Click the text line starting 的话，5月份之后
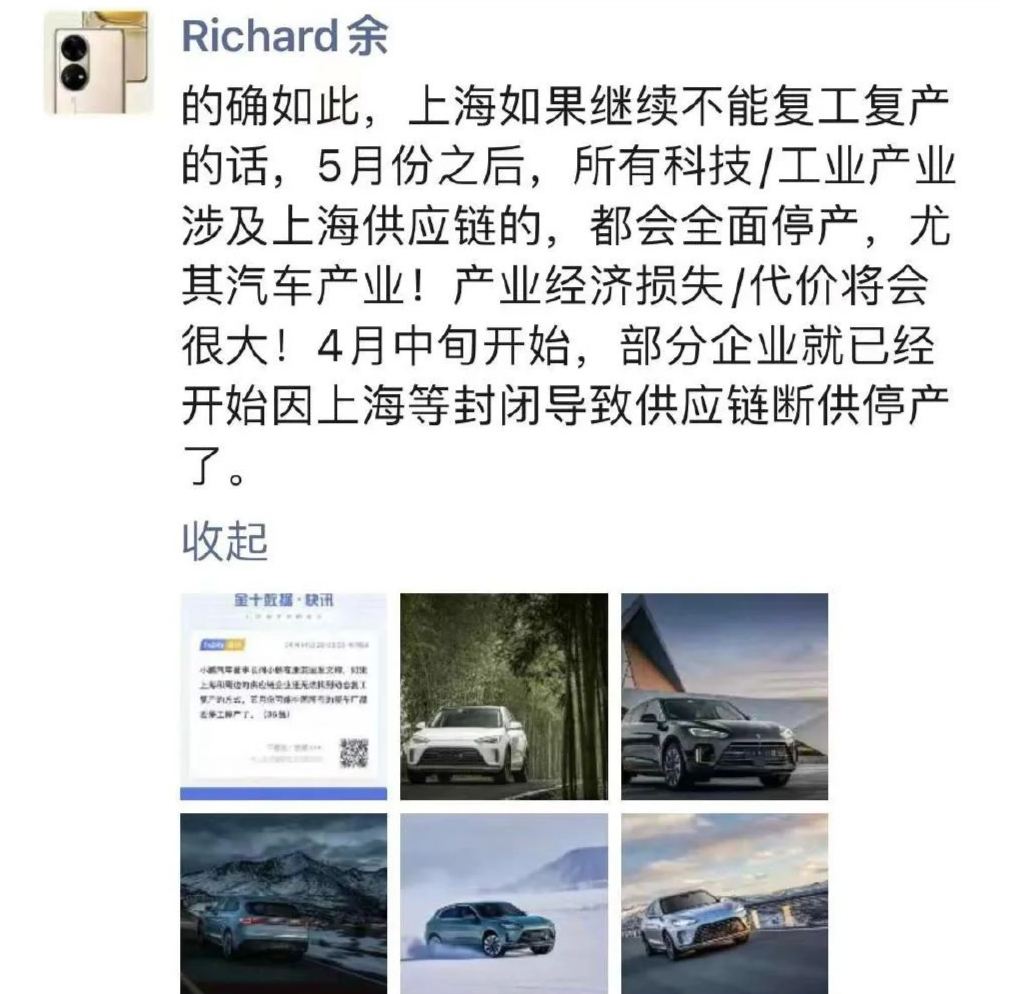The image size is (1009, 994). point(568,166)
